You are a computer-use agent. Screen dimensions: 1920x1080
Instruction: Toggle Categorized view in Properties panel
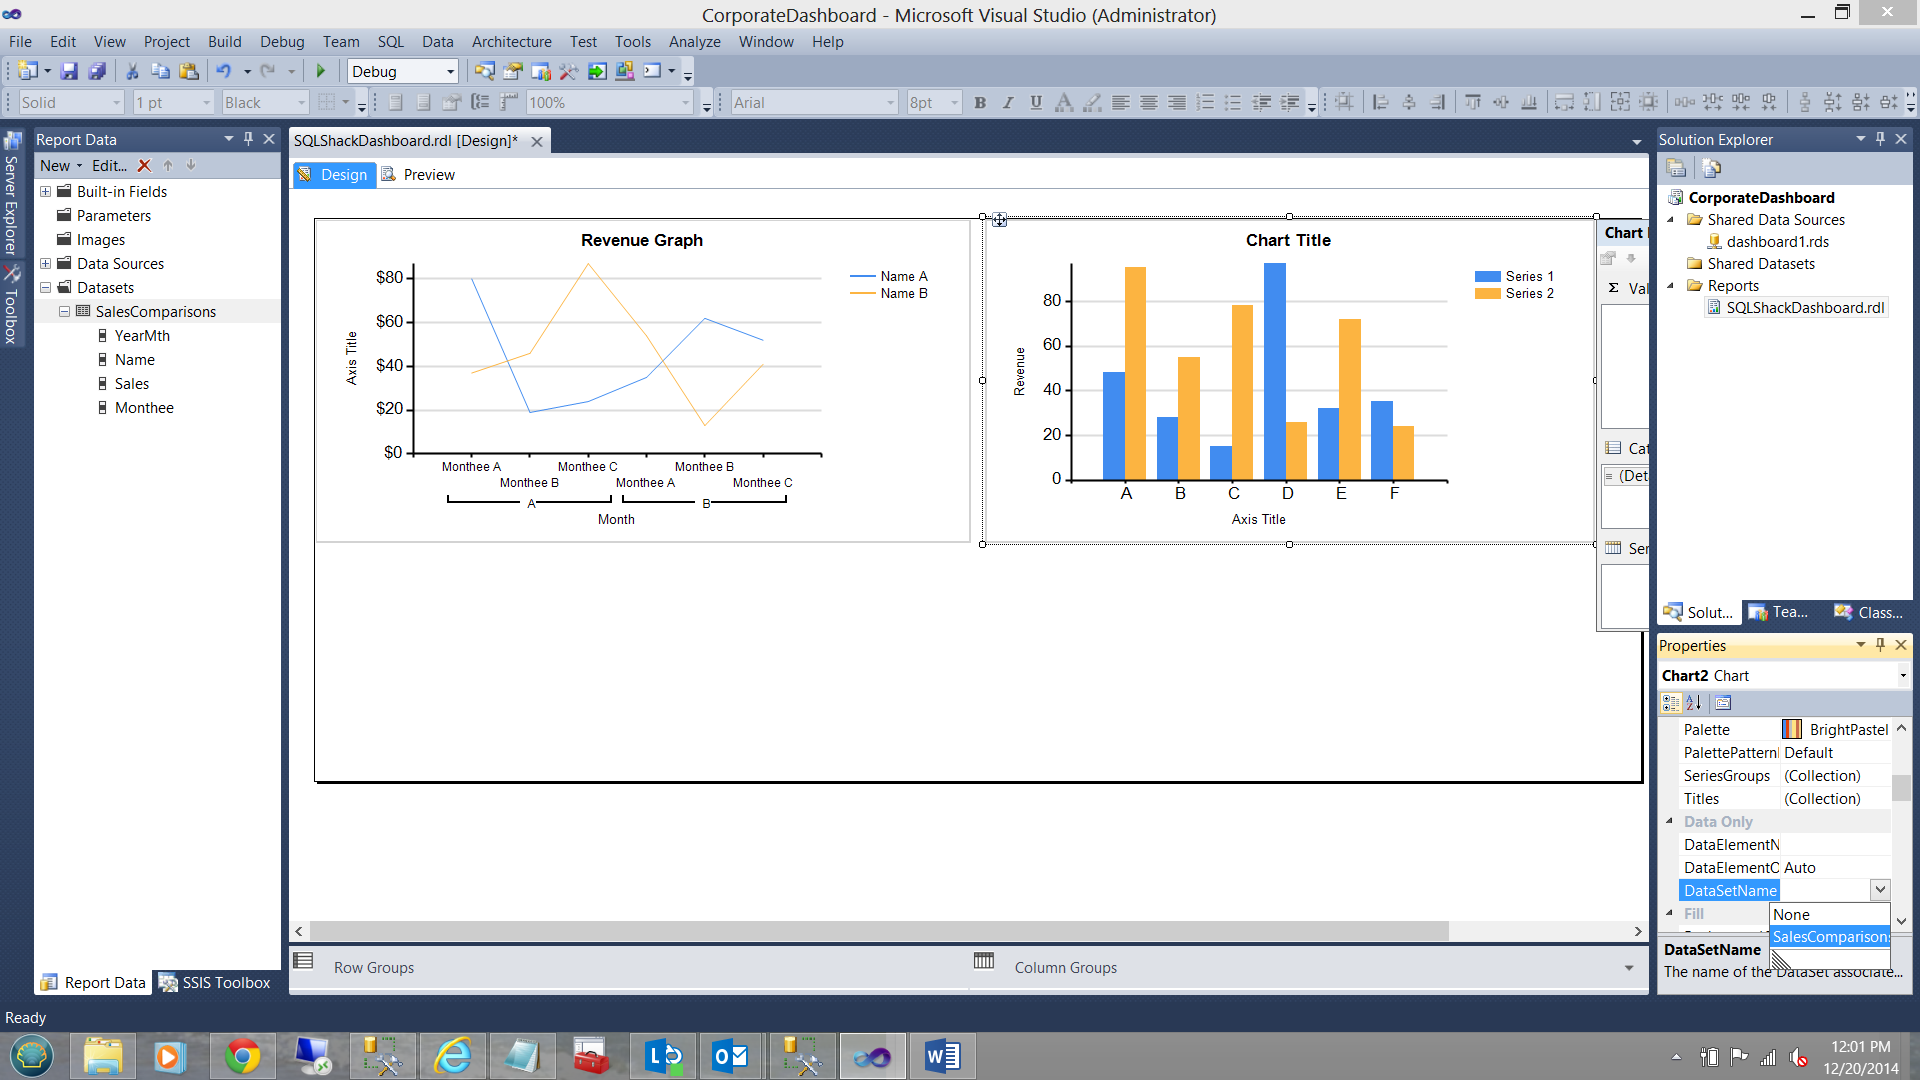click(x=1670, y=703)
